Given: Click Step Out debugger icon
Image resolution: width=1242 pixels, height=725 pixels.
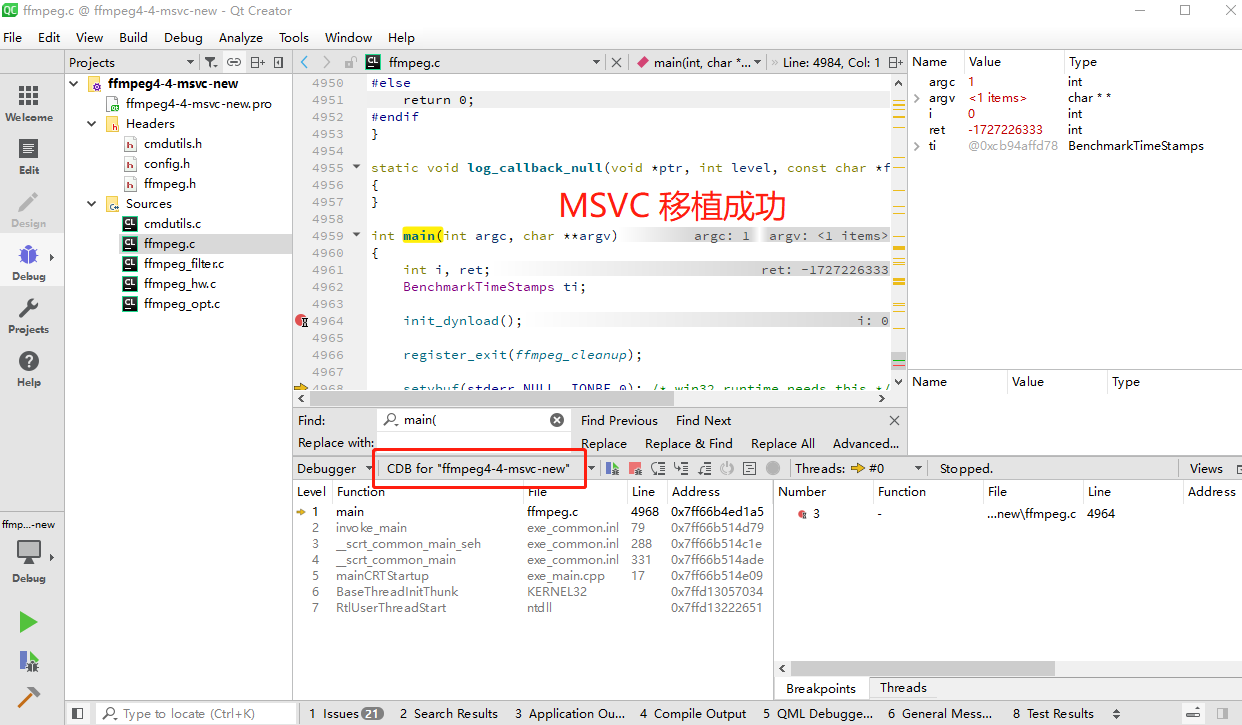Looking at the screenshot, I should 704,468.
